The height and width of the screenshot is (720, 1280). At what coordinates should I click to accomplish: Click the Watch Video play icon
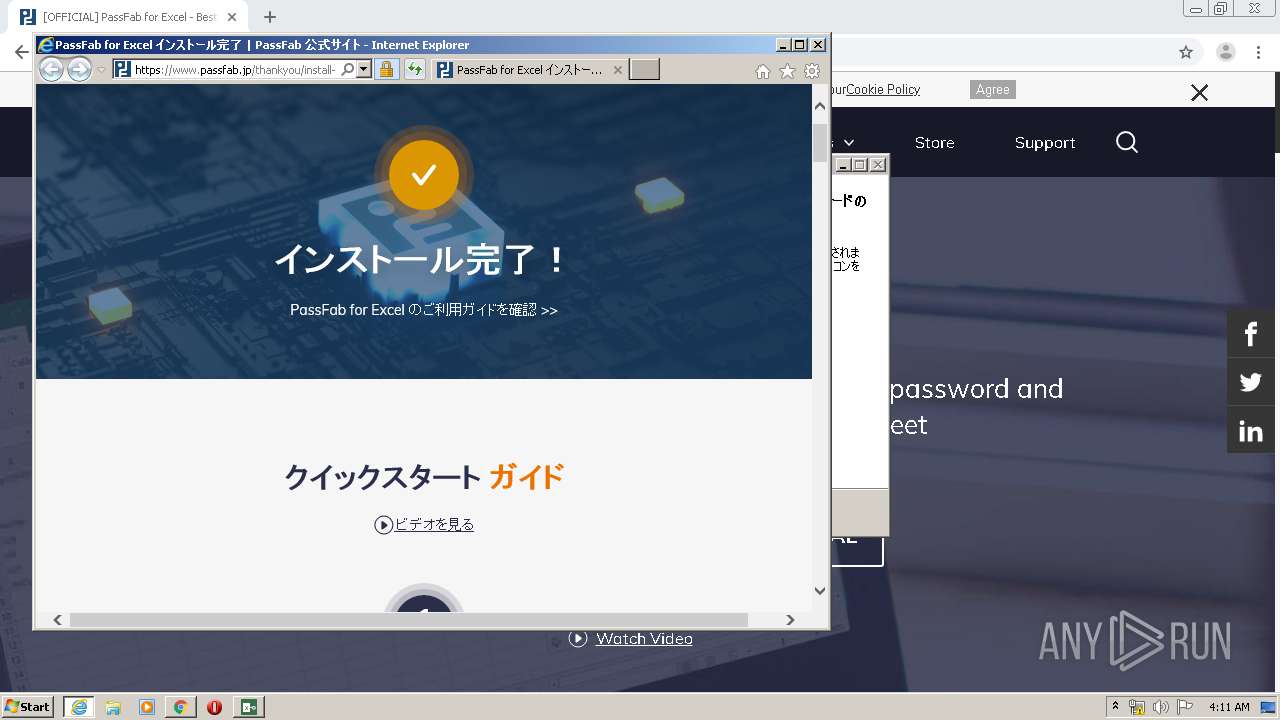pyautogui.click(x=578, y=639)
